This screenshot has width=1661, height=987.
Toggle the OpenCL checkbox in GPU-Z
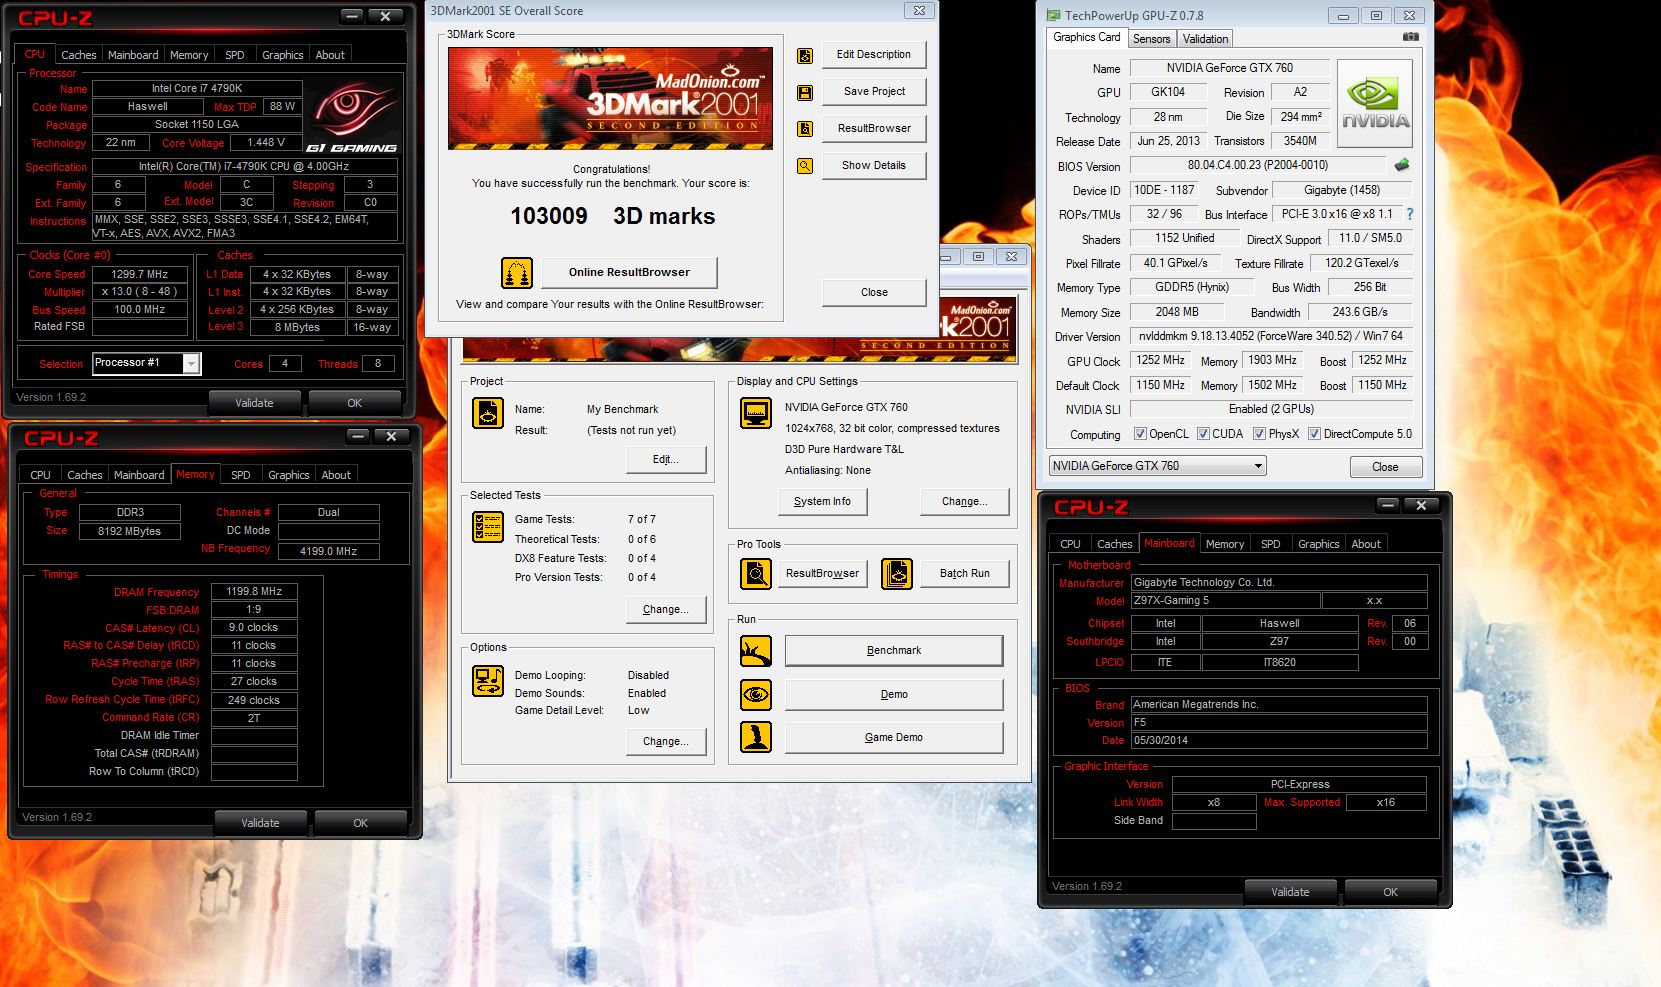1140,434
